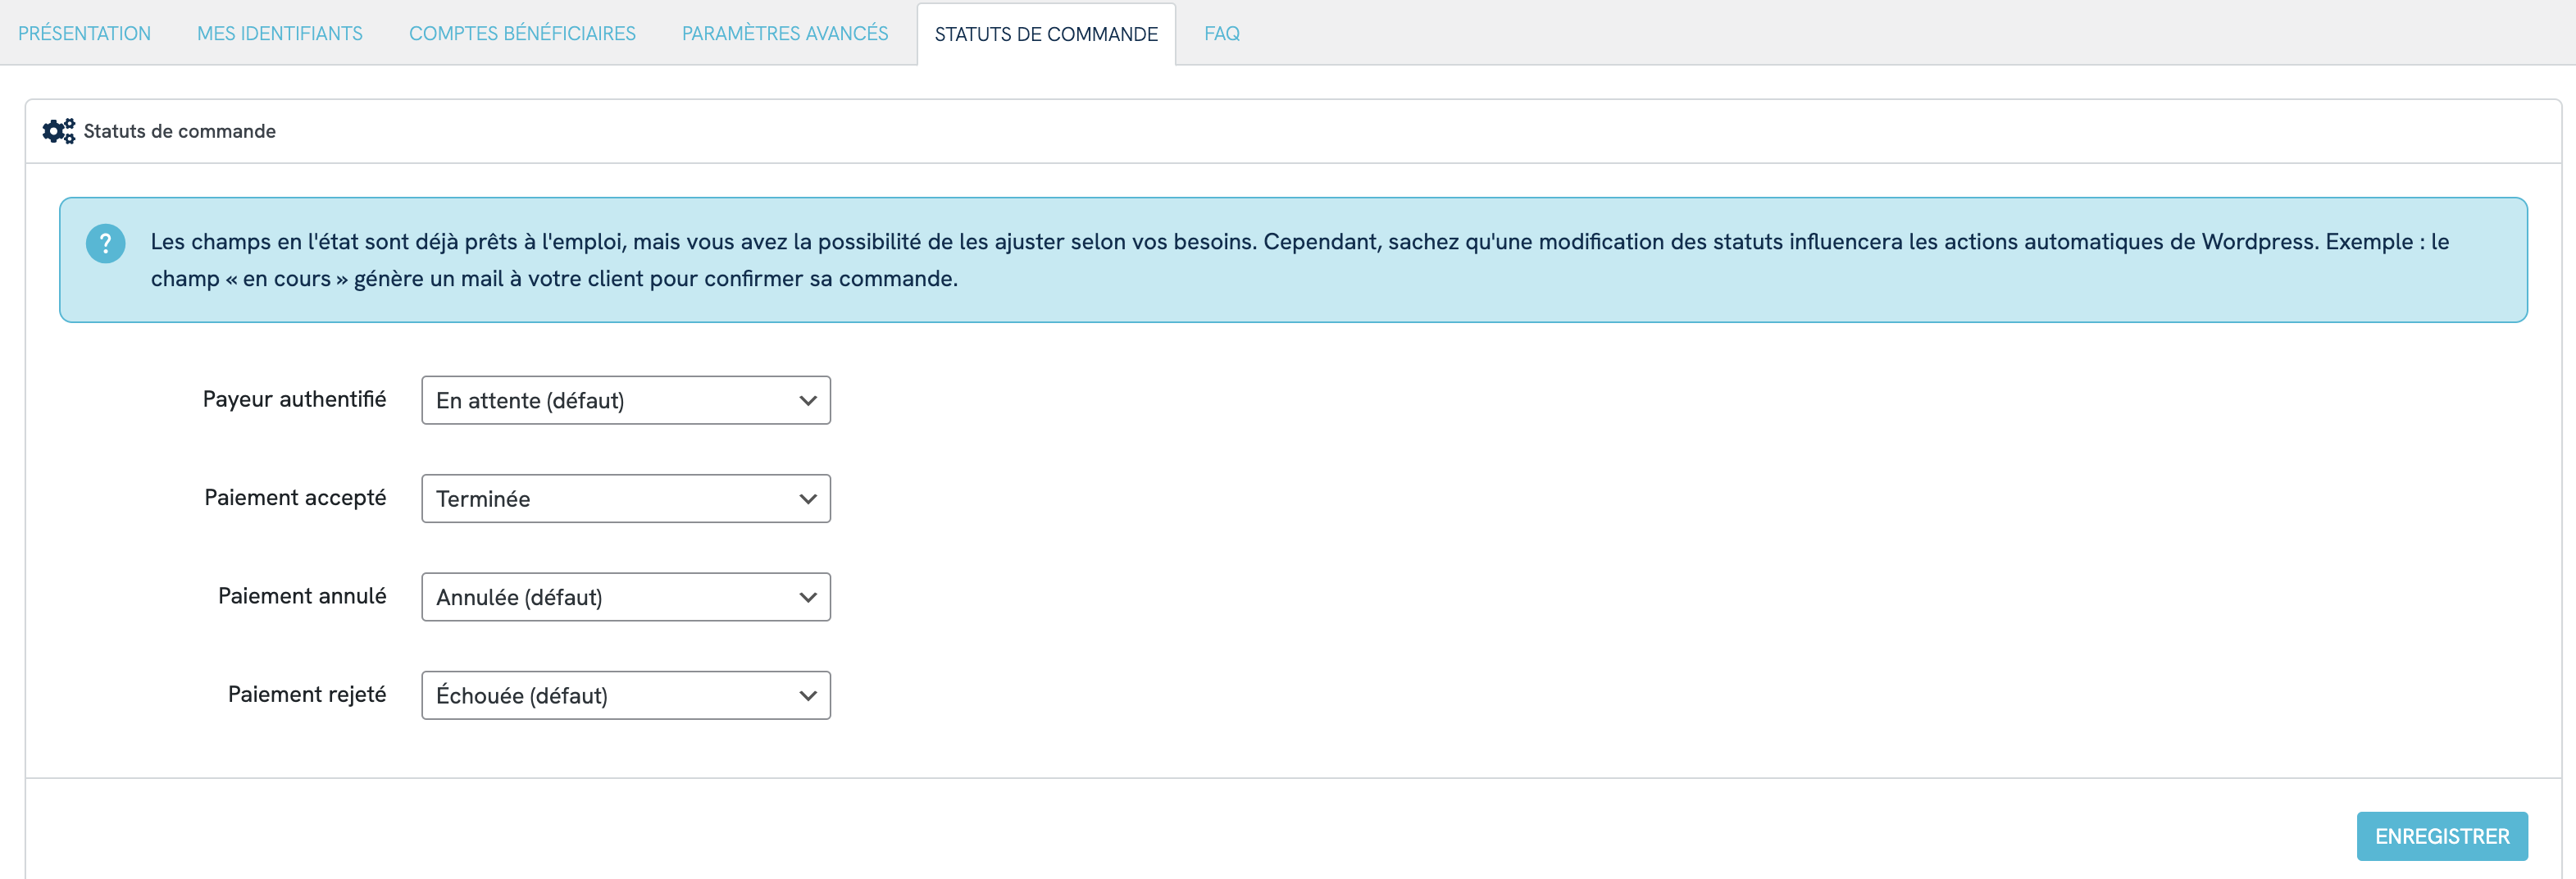Open the Paiement annulé status dropdown
2576x879 pixels.
[626, 597]
